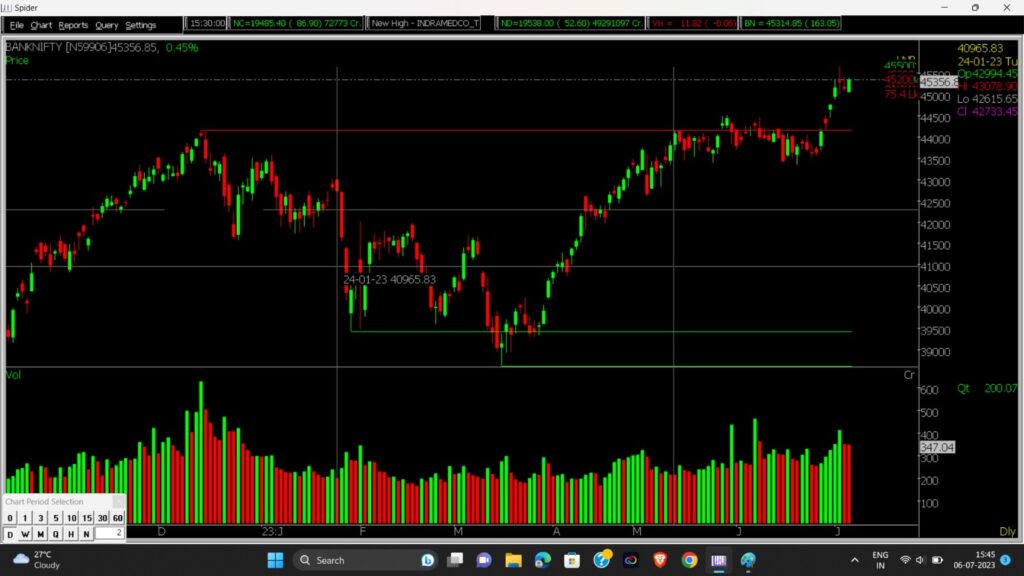Open Microsoft Edge from the taskbar
The width and height of the screenshot is (1024, 576).
(543, 560)
